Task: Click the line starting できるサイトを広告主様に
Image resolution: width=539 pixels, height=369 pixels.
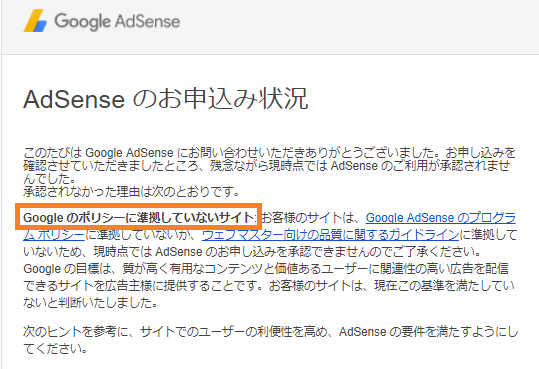Action: point(269,286)
